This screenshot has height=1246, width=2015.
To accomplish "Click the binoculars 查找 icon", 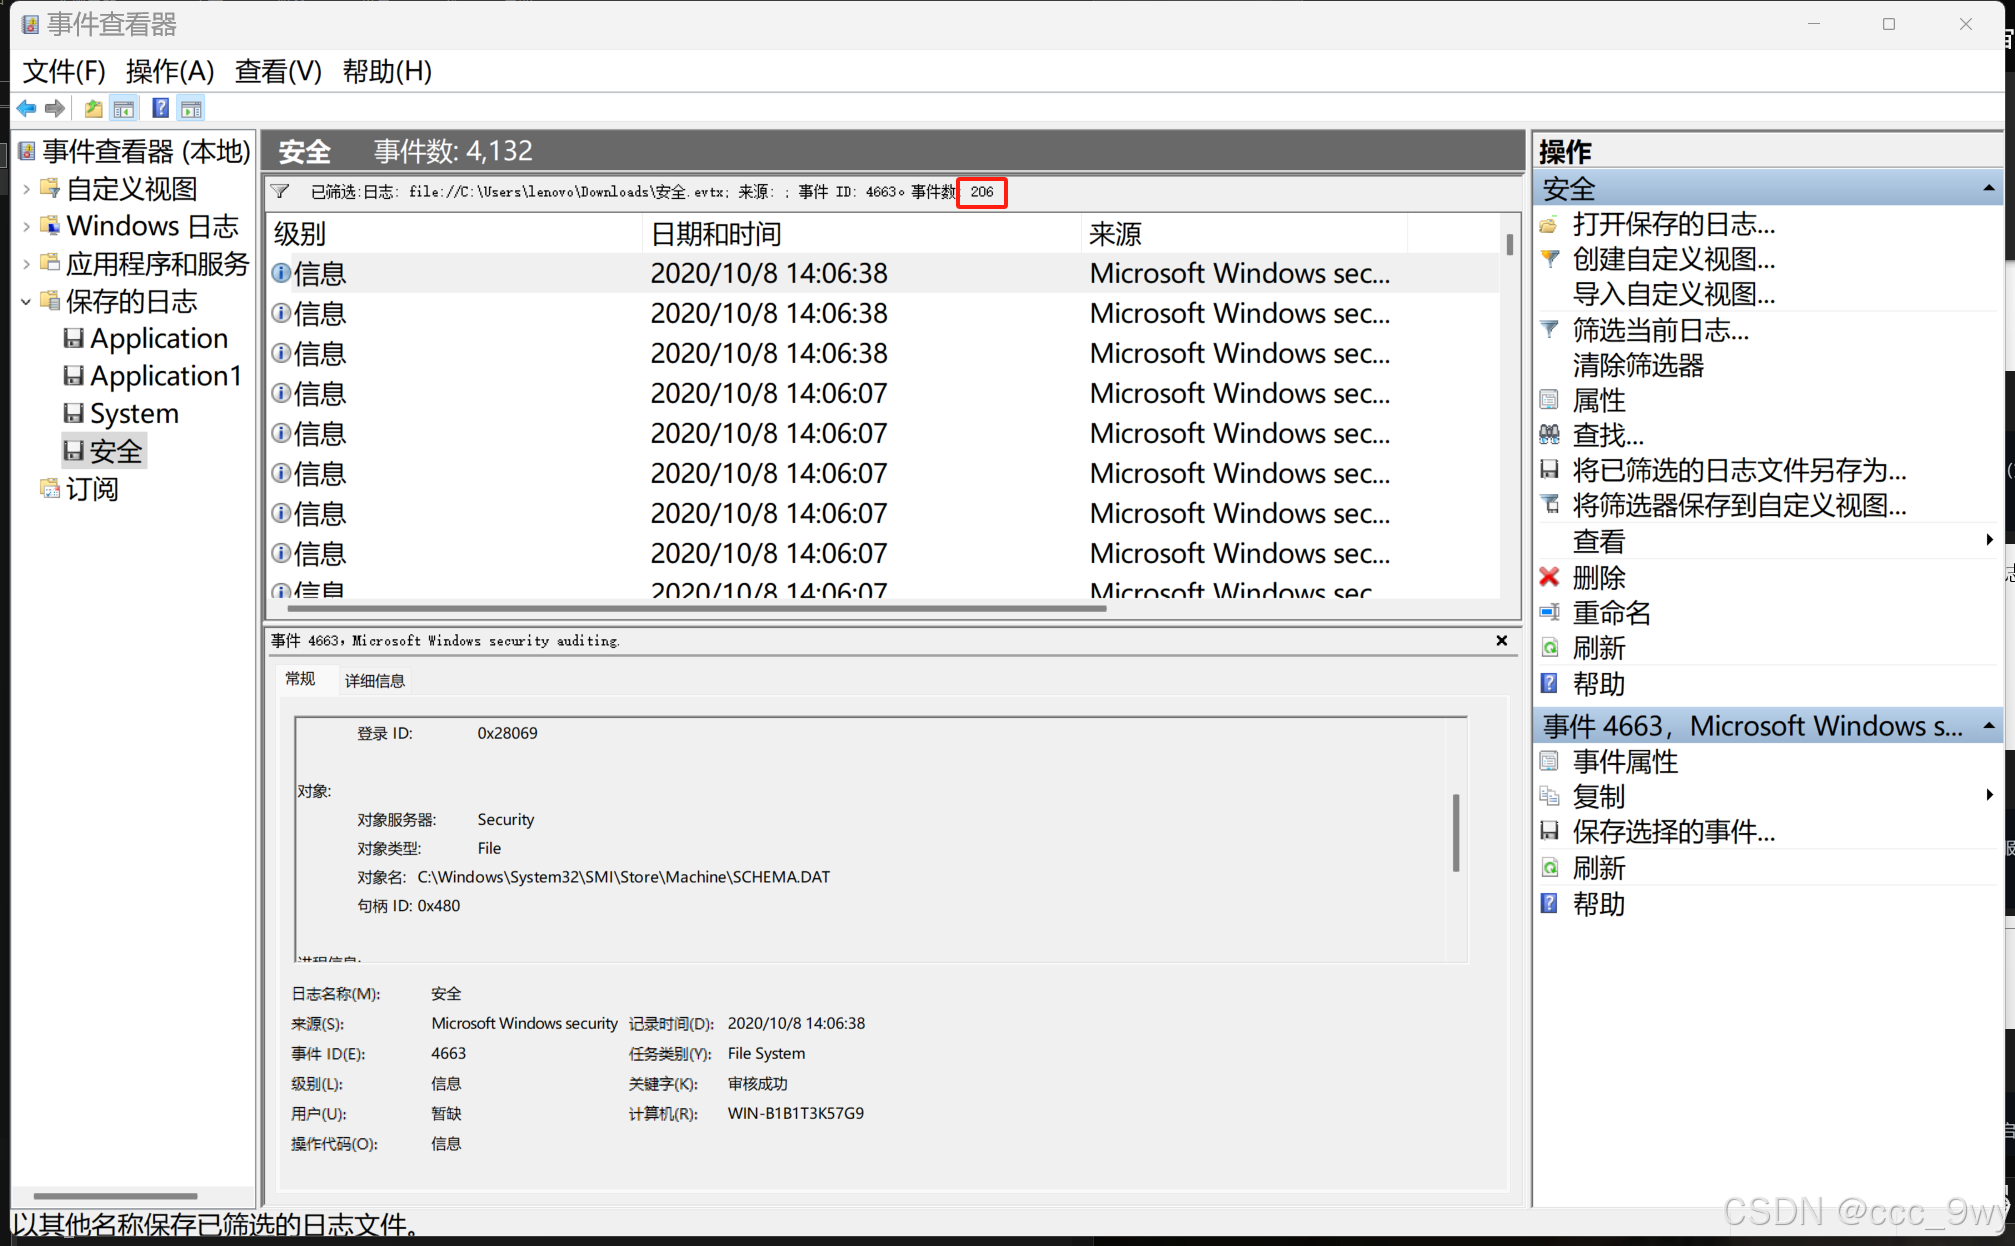I will point(1549,434).
